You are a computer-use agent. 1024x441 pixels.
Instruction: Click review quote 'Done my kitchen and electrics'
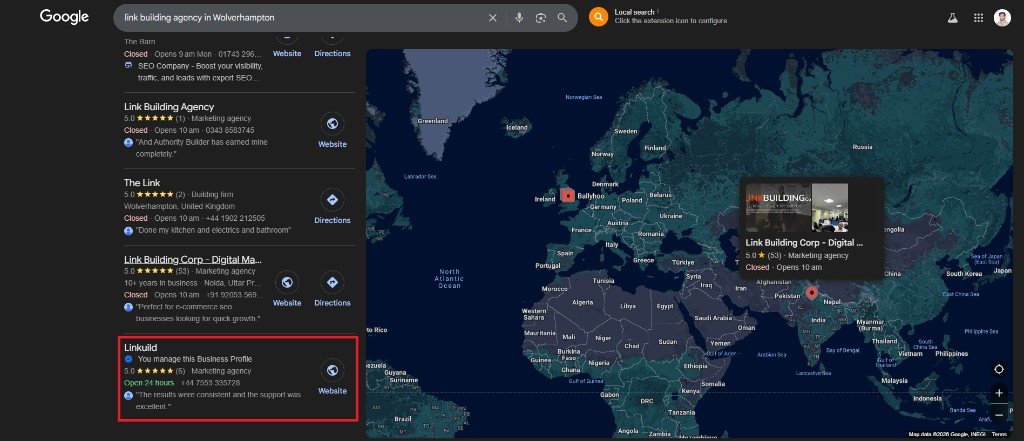click(213, 230)
